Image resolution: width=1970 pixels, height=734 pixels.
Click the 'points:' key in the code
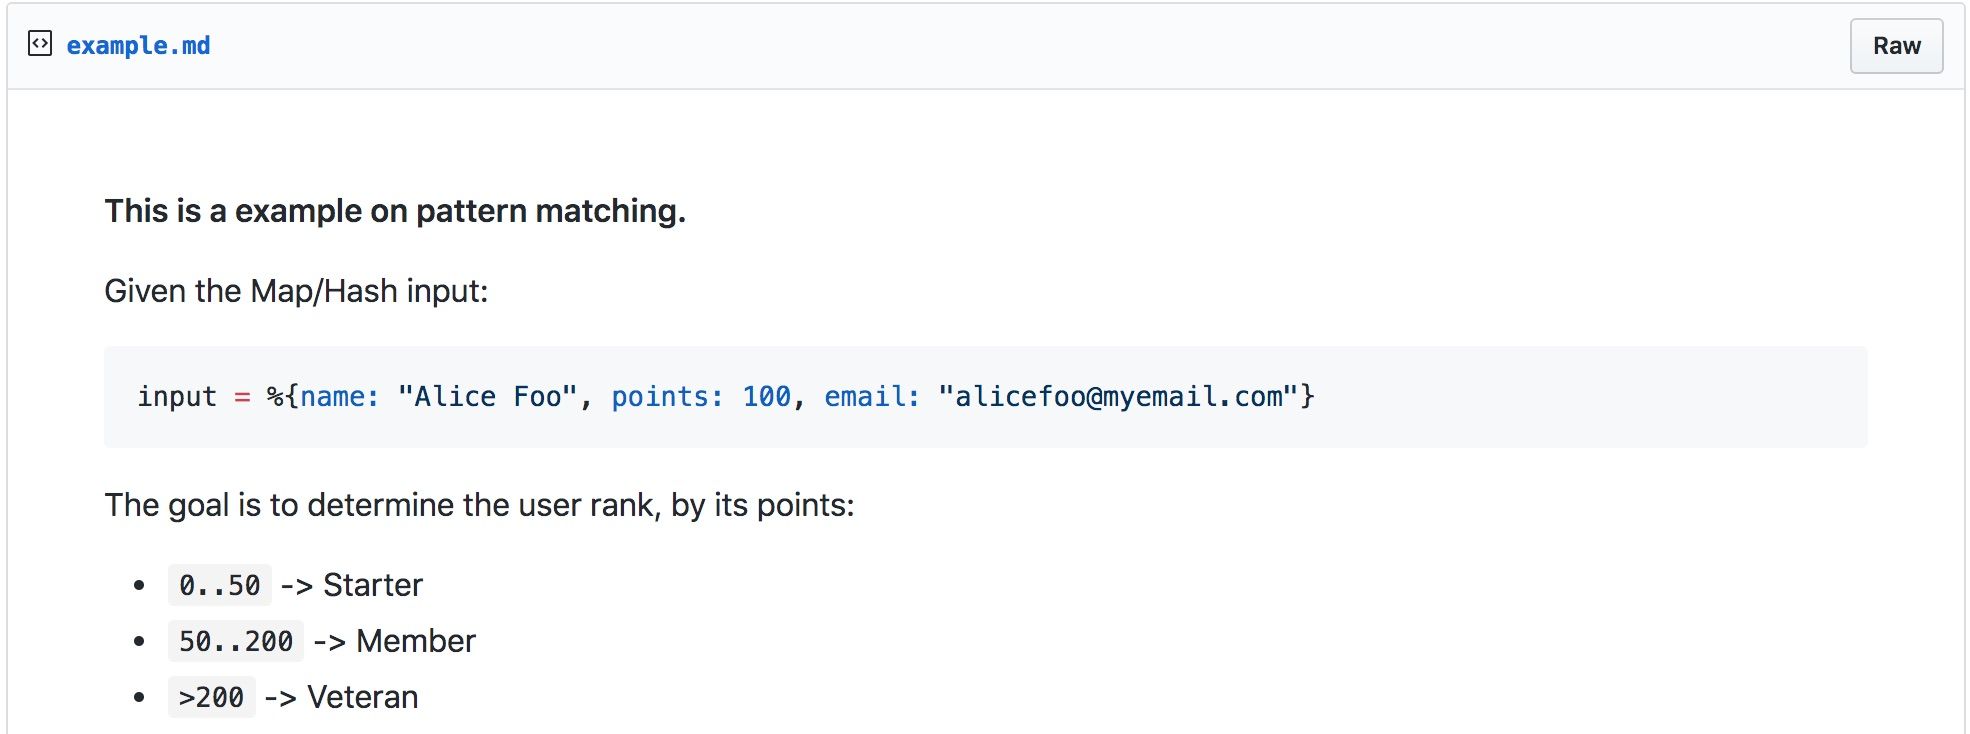tap(667, 397)
